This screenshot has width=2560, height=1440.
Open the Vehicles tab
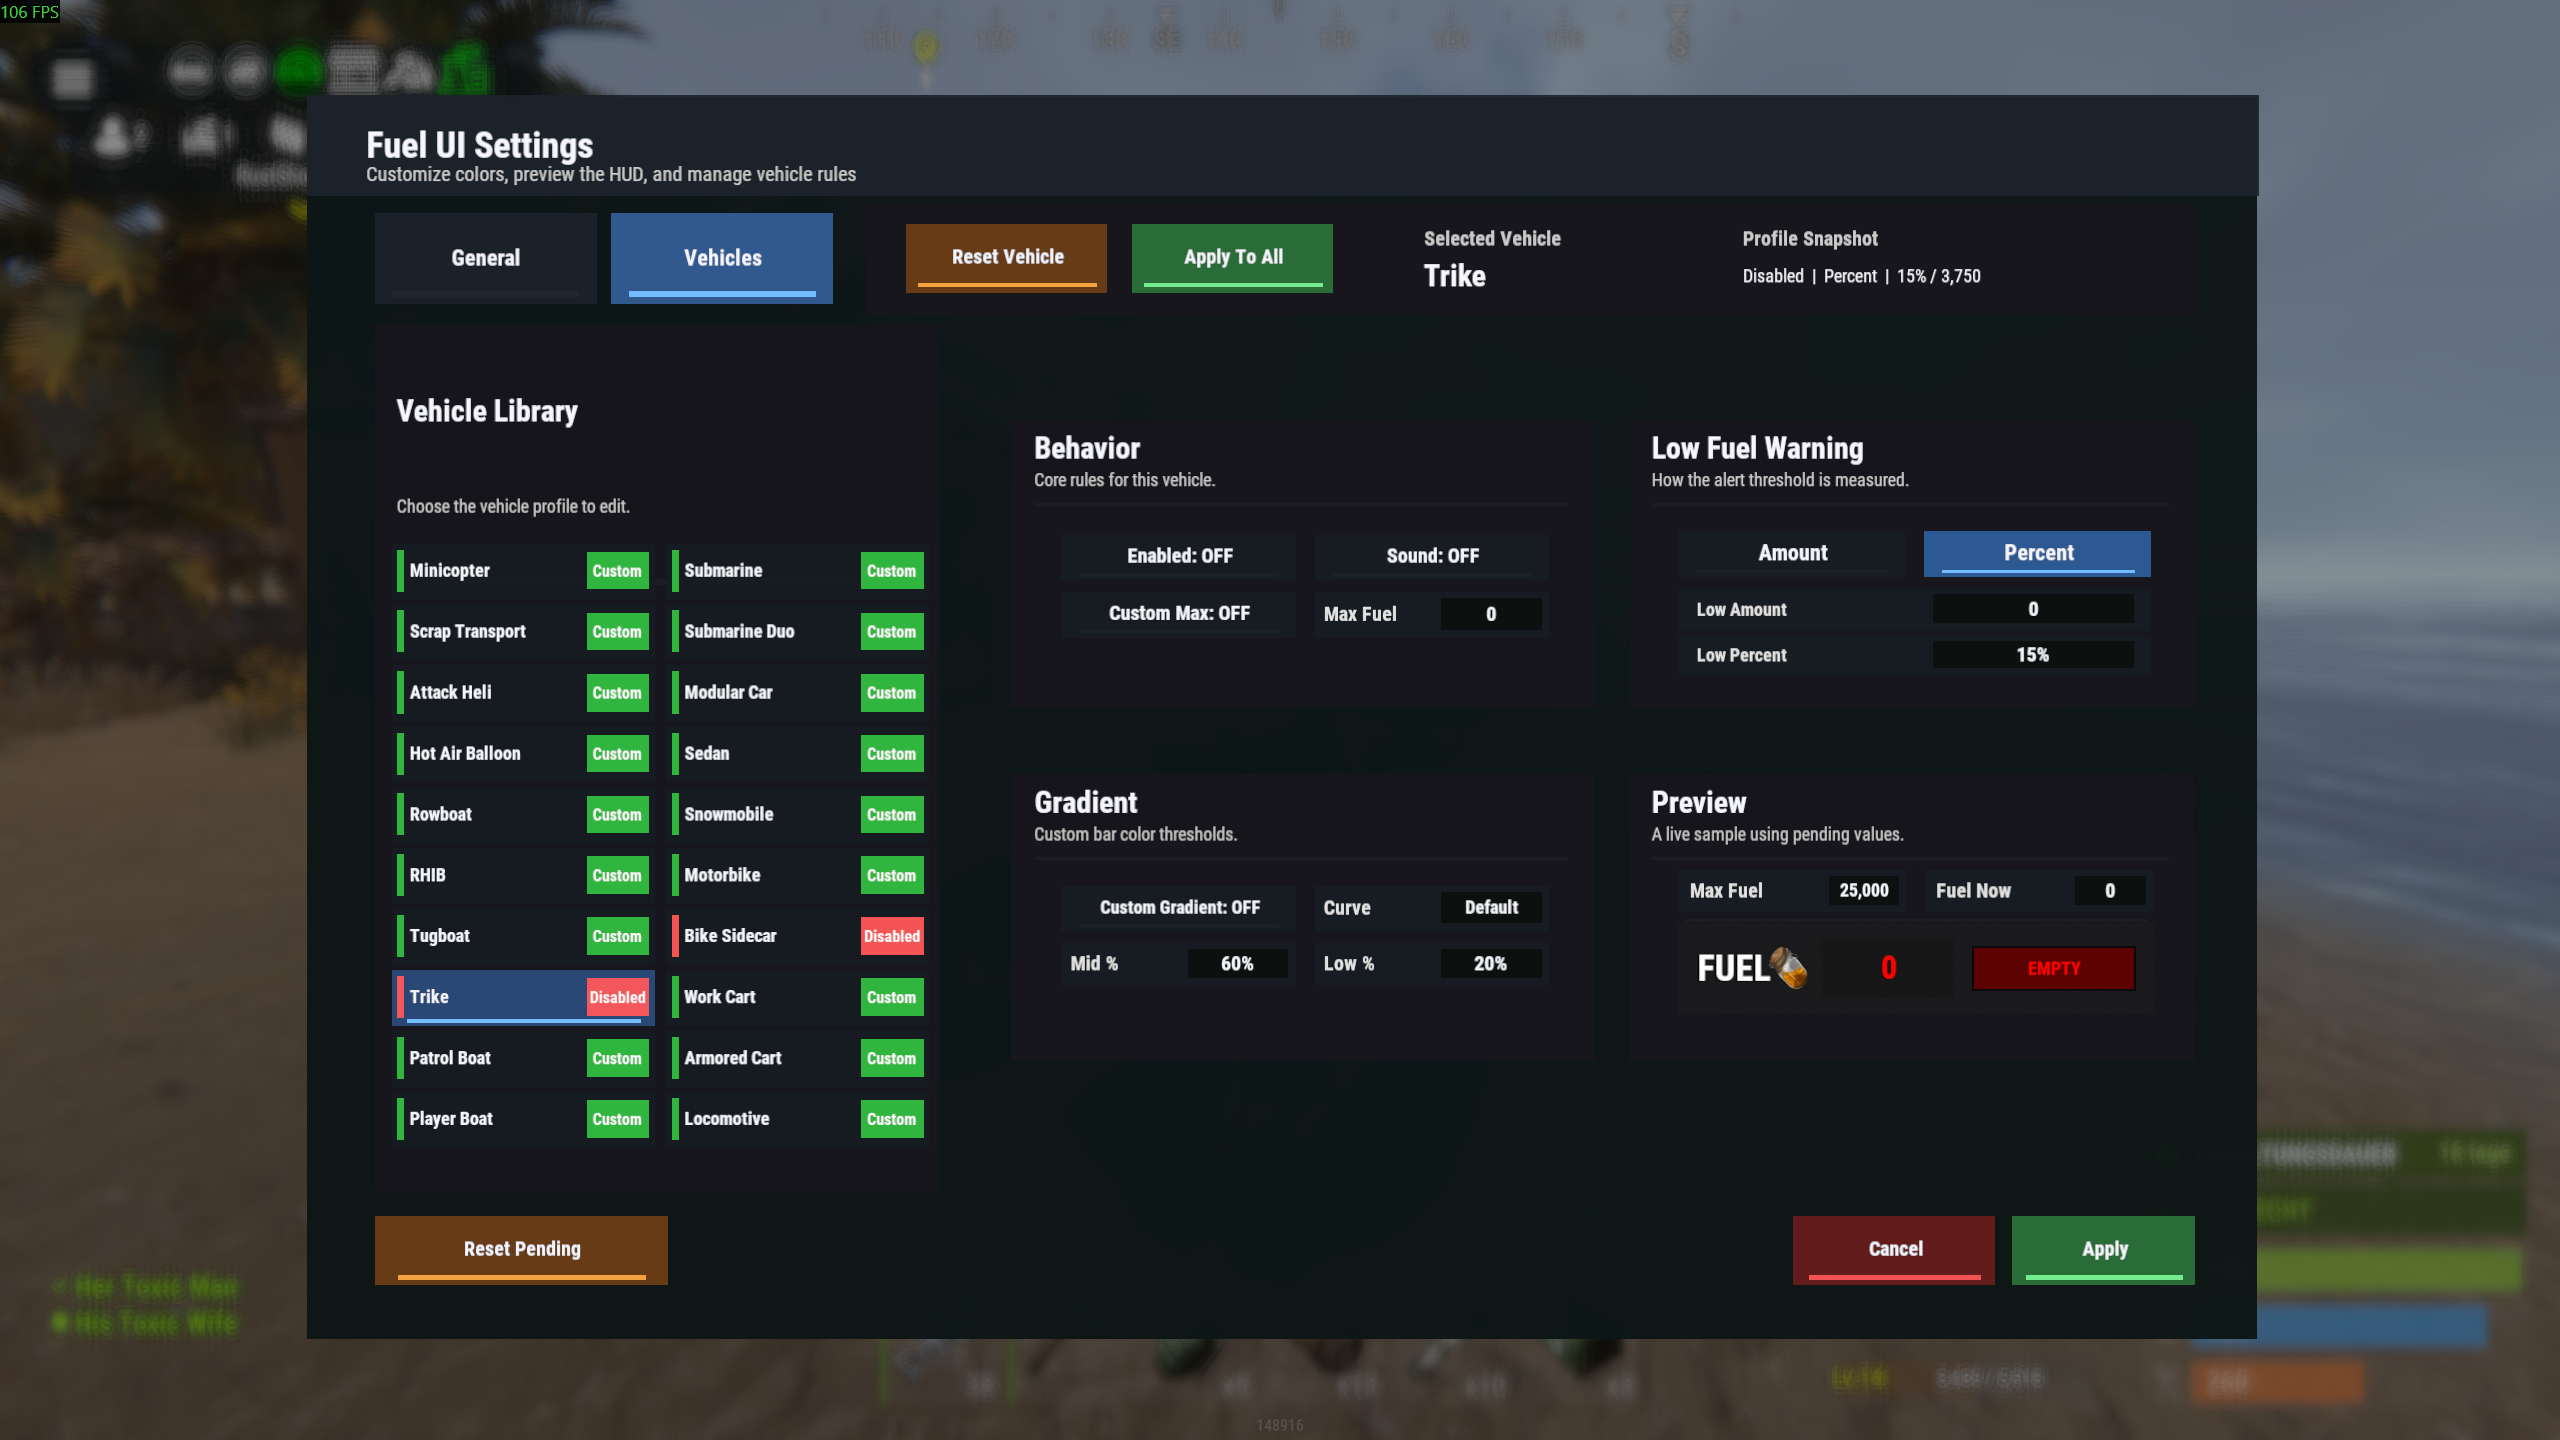click(722, 258)
